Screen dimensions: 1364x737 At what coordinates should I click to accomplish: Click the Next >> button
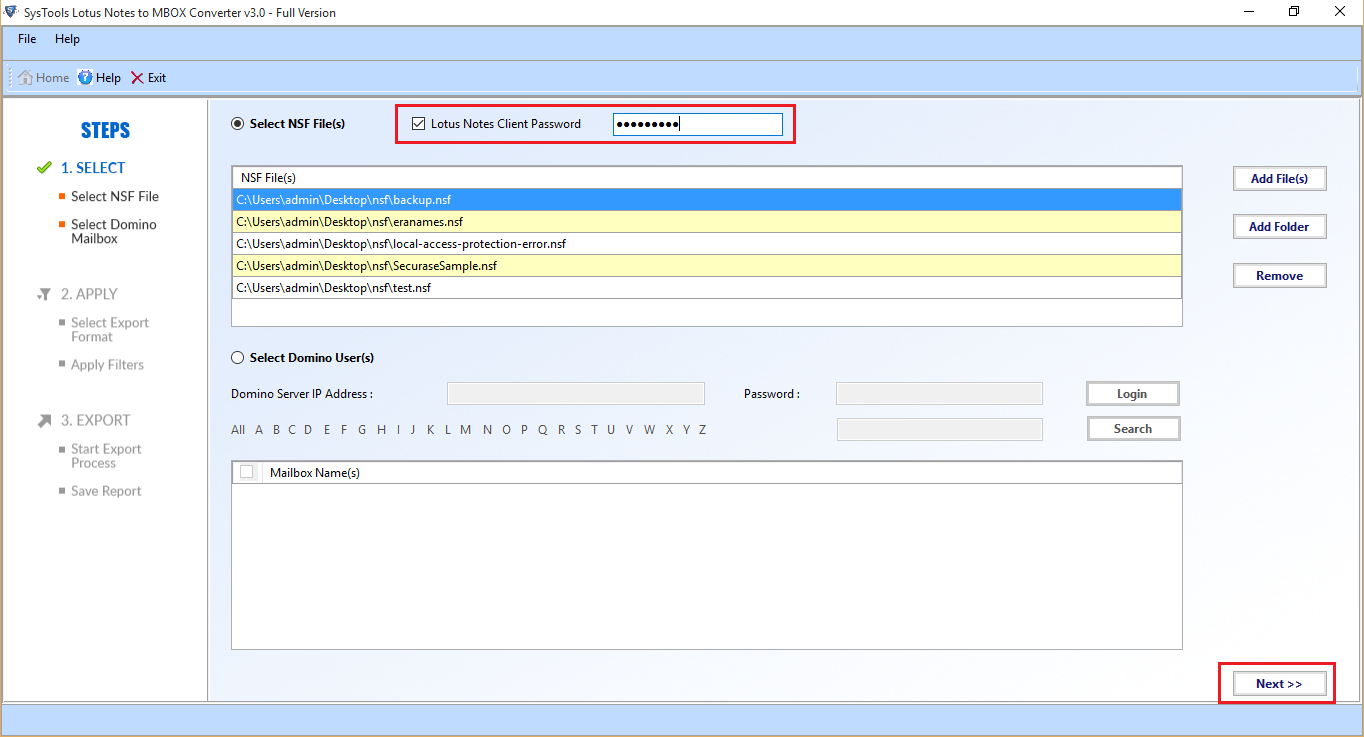(1280, 684)
